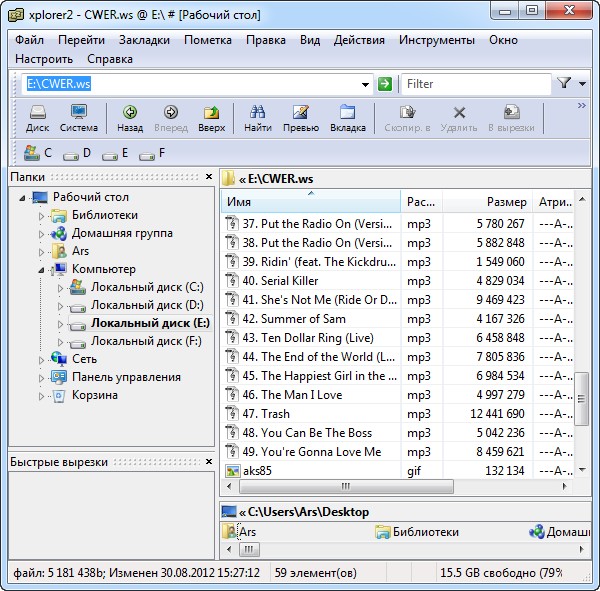Screen dimensions: 600x591
Task: Select the Ars folder in tree
Action: point(80,251)
